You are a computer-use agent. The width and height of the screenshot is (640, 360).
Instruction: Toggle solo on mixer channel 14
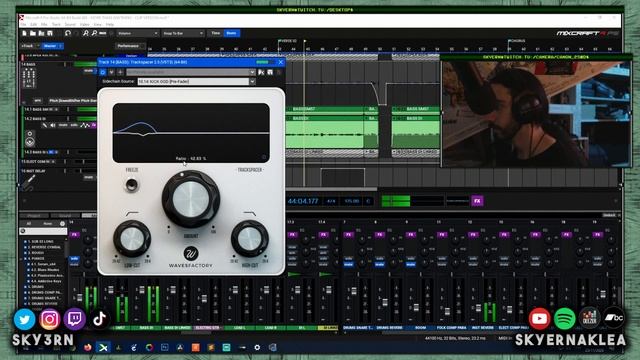point(74,258)
